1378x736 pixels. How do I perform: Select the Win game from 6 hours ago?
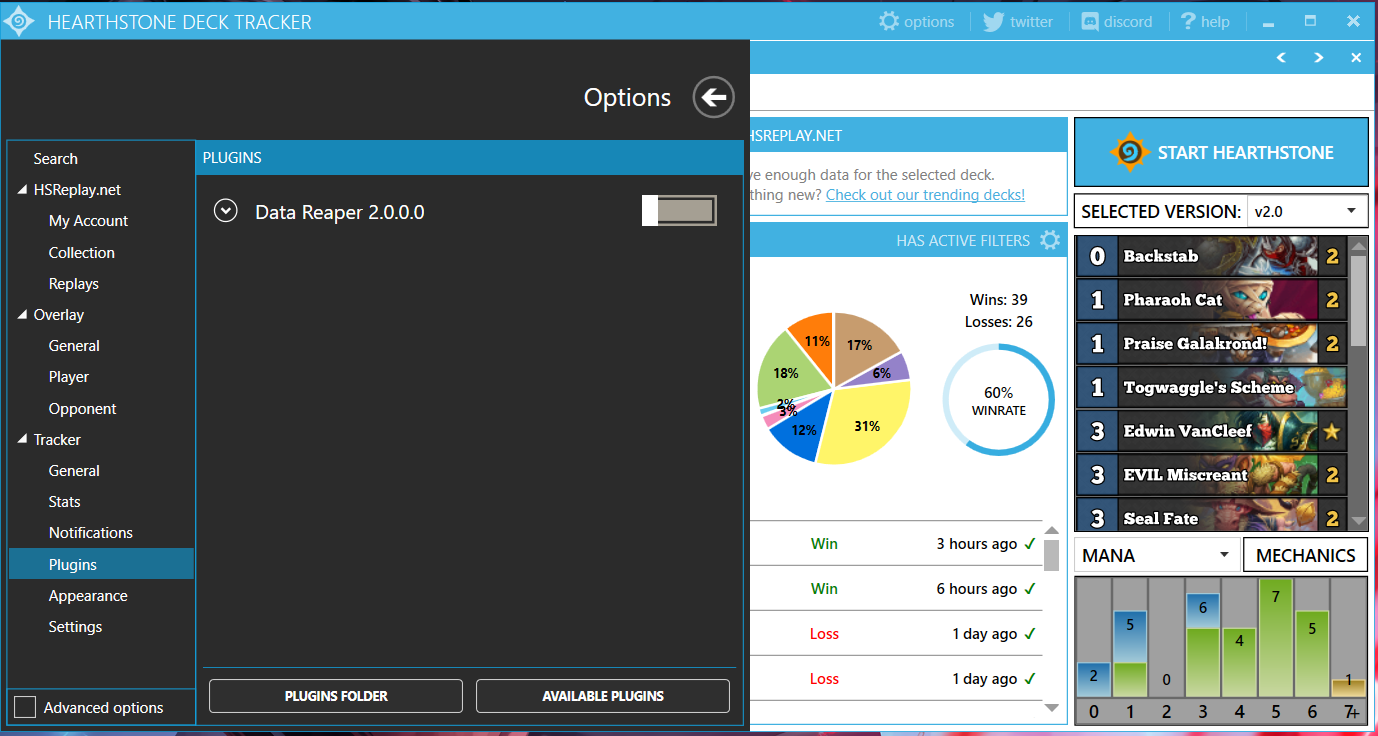click(x=895, y=589)
